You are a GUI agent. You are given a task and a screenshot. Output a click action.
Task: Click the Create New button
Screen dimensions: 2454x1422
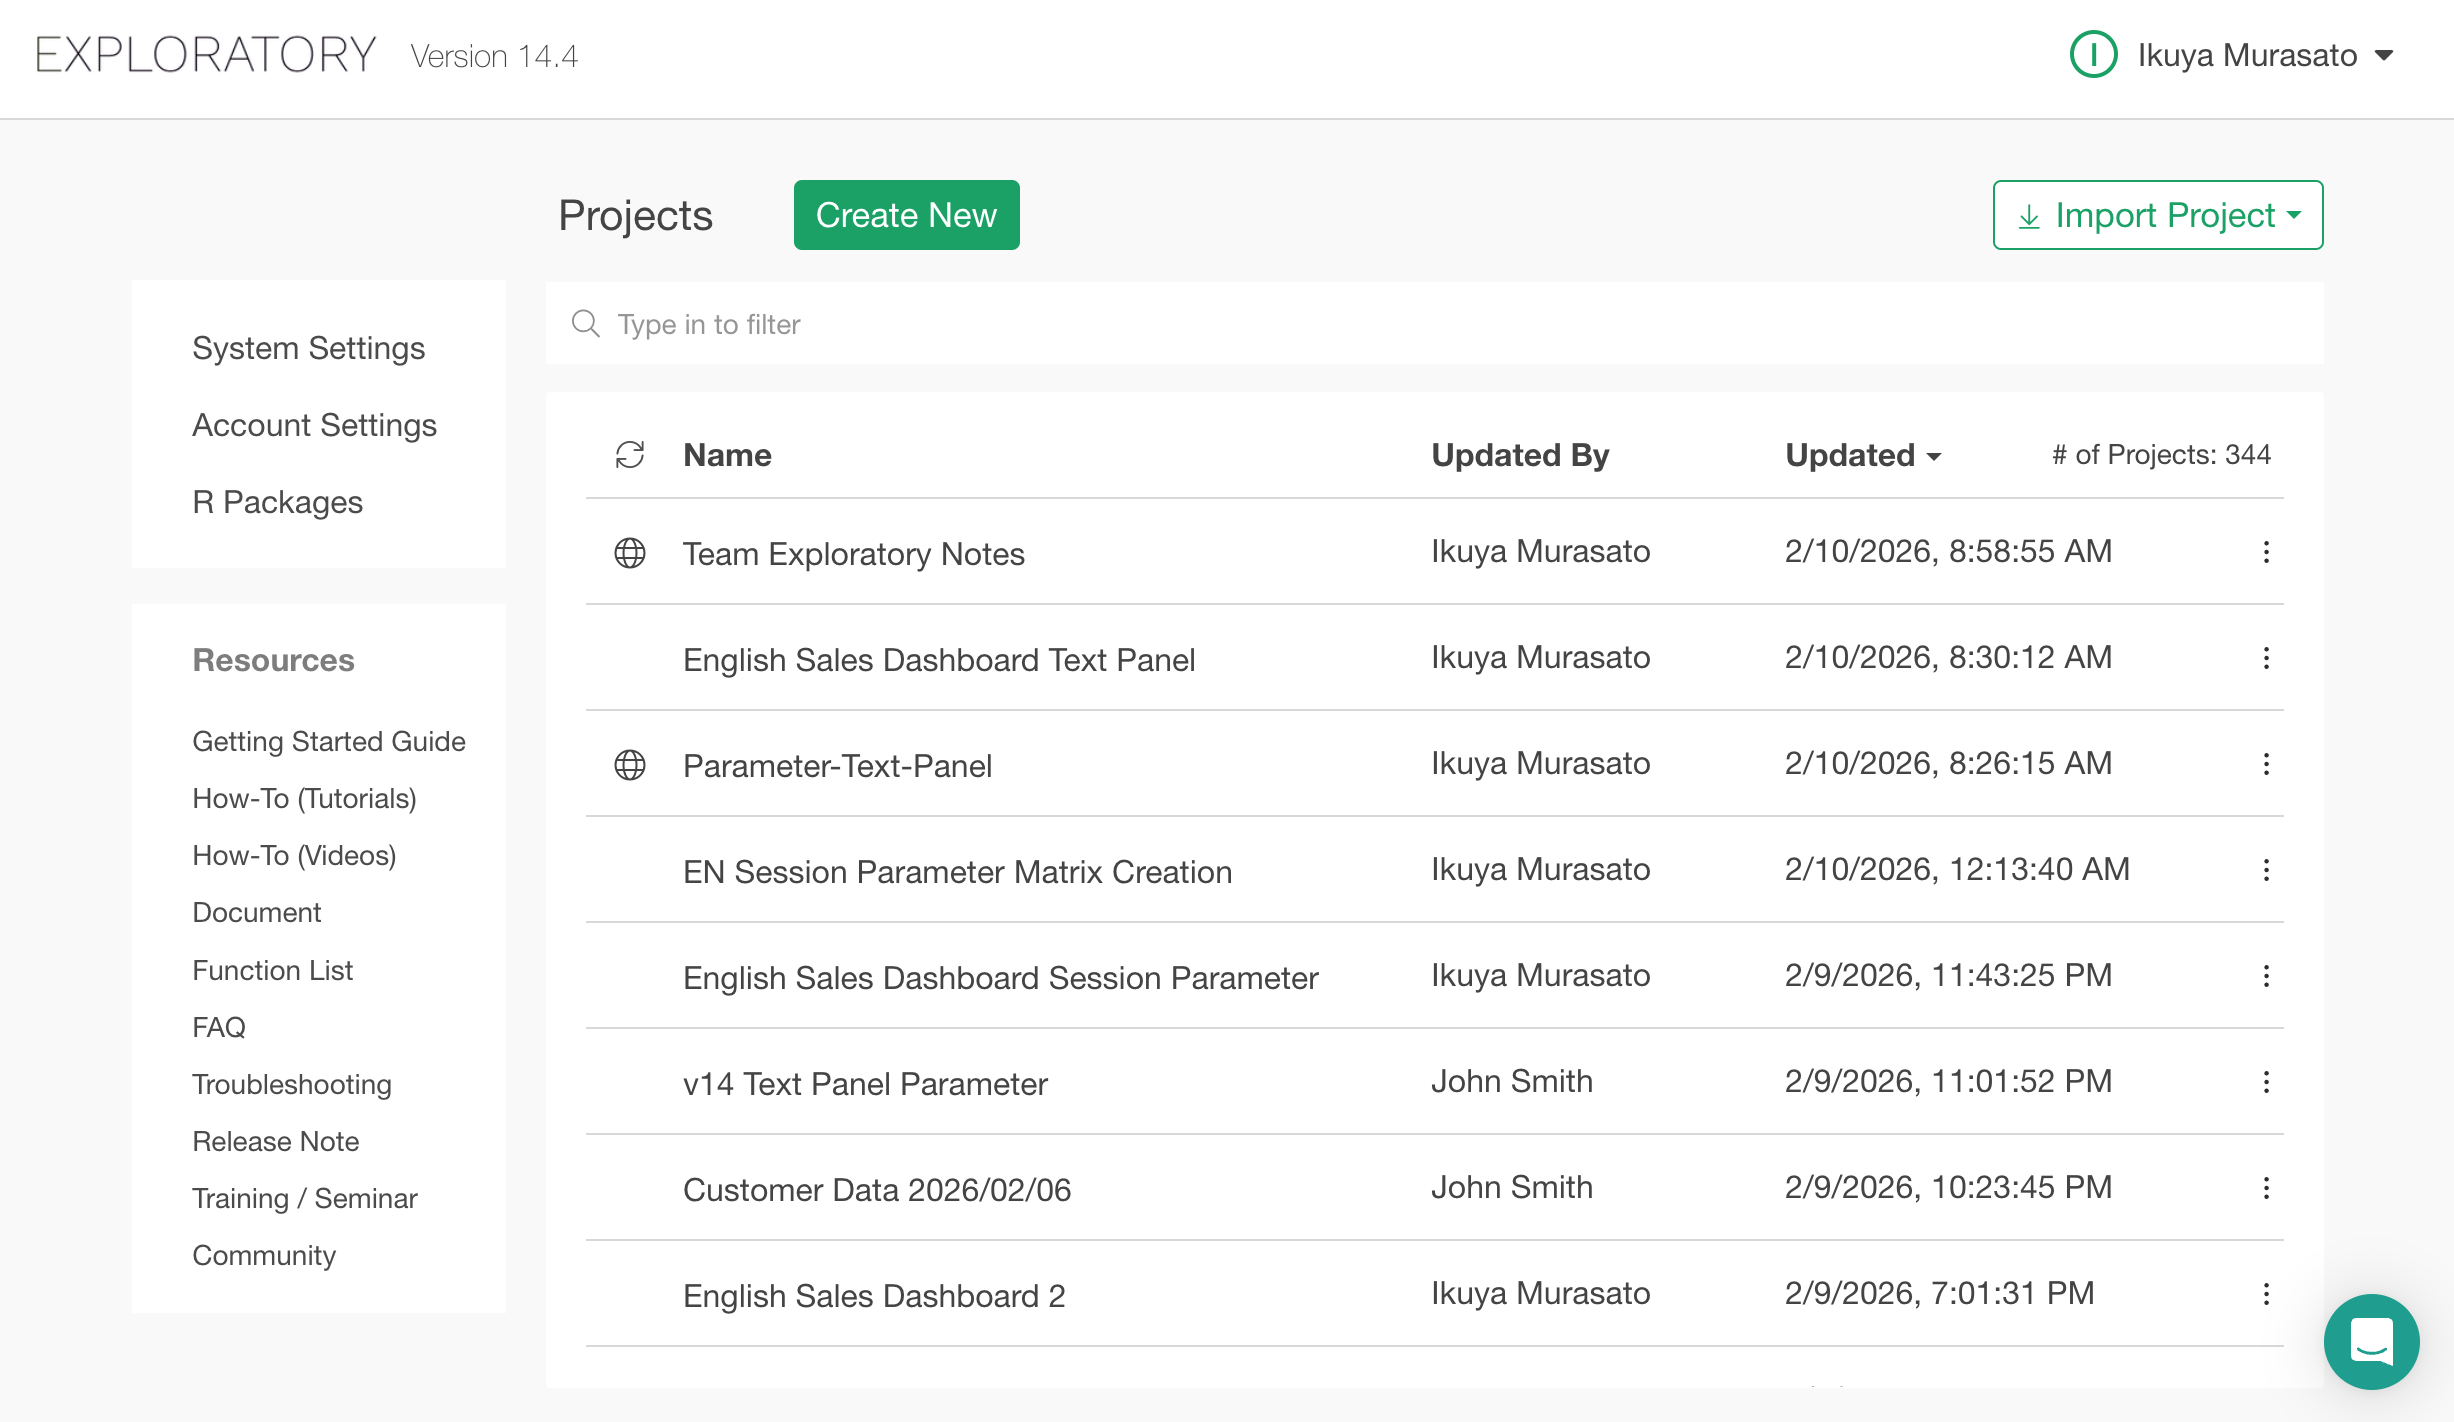click(906, 215)
